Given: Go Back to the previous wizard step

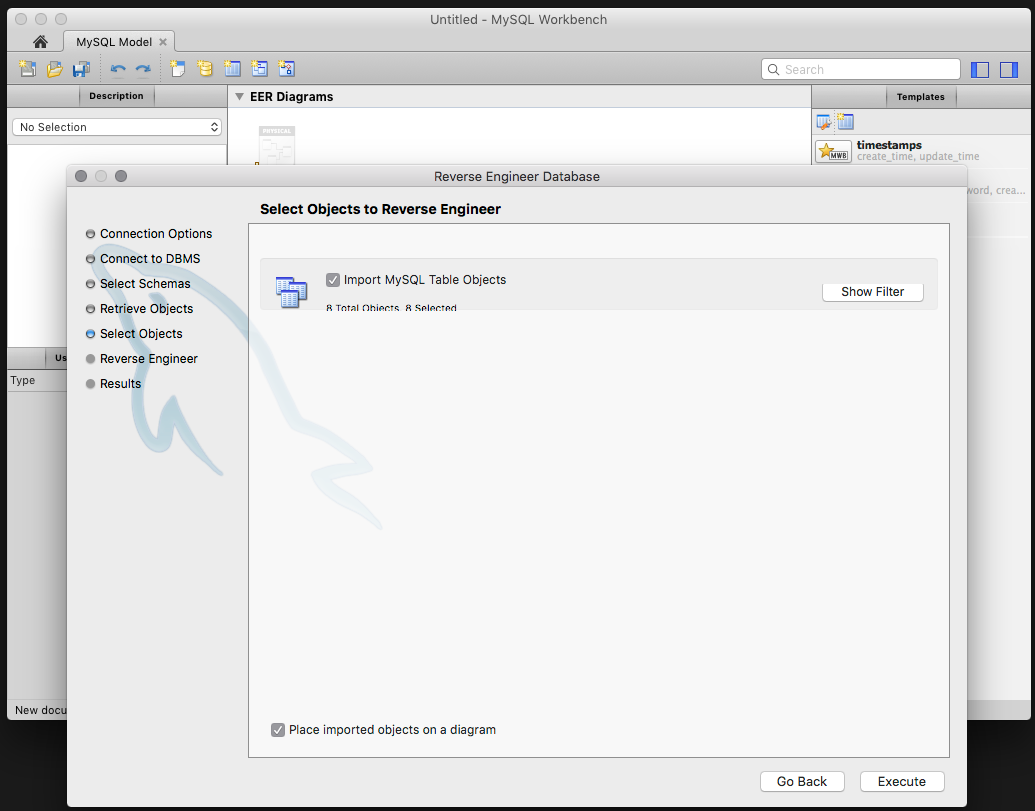Looking at the screenshot, I should pos(802,781).
